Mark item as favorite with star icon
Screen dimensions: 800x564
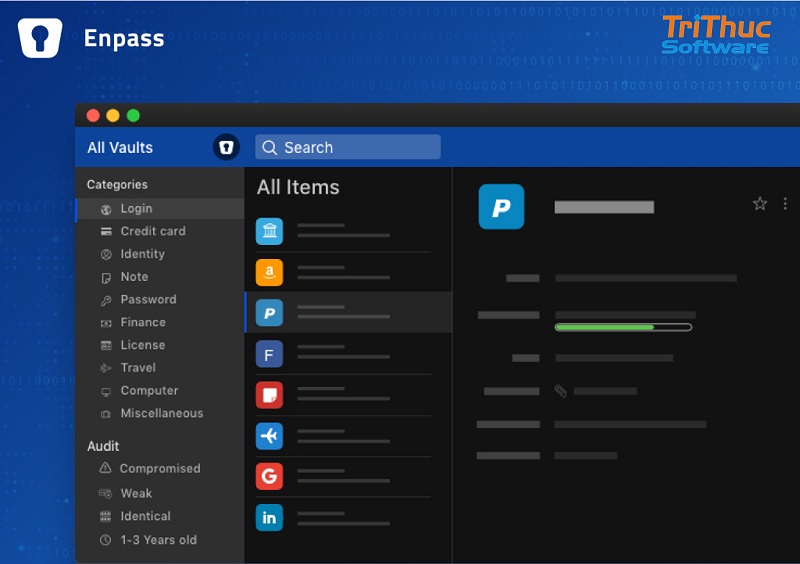[x=760, y=204]
